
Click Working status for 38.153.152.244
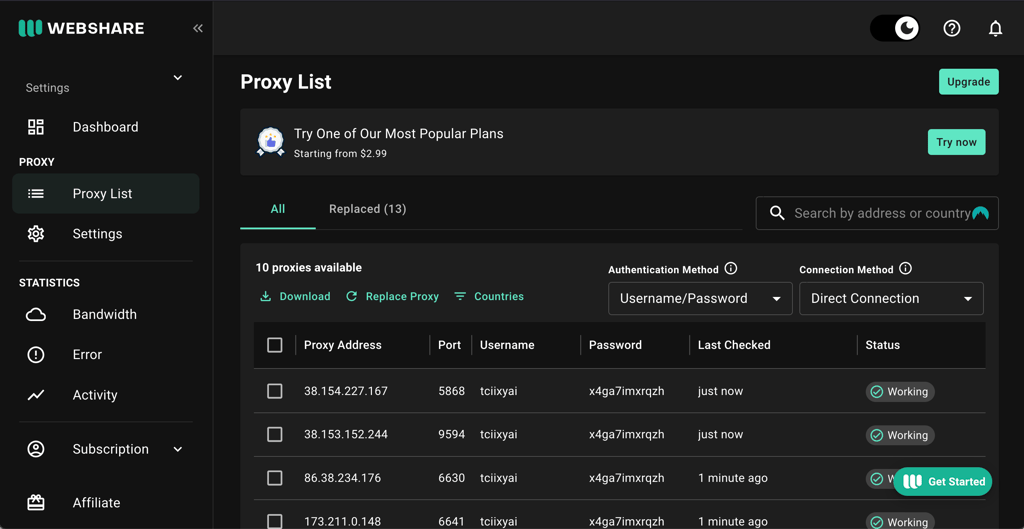click(900, 435)
